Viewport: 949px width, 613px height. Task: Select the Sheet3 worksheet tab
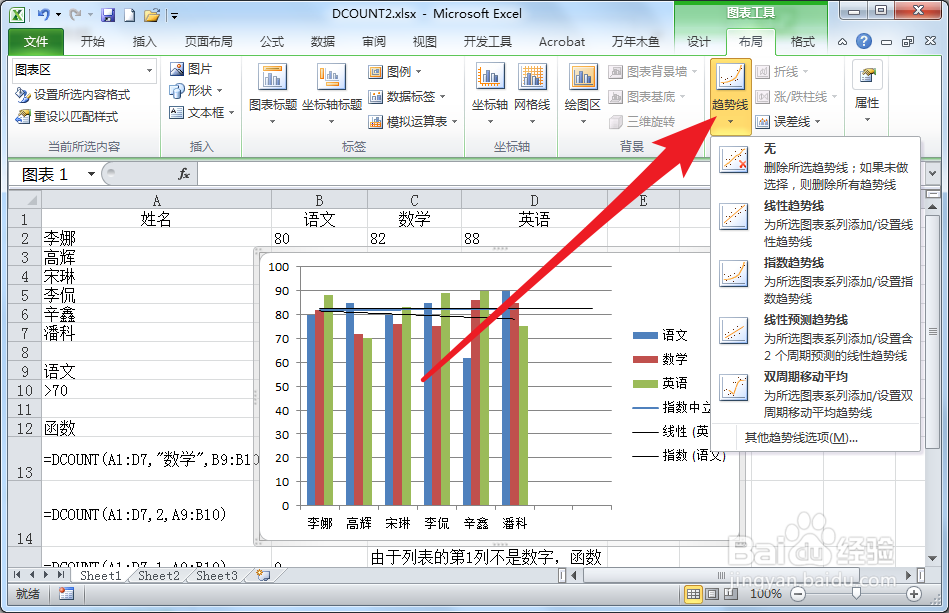(x=217, y=575)
